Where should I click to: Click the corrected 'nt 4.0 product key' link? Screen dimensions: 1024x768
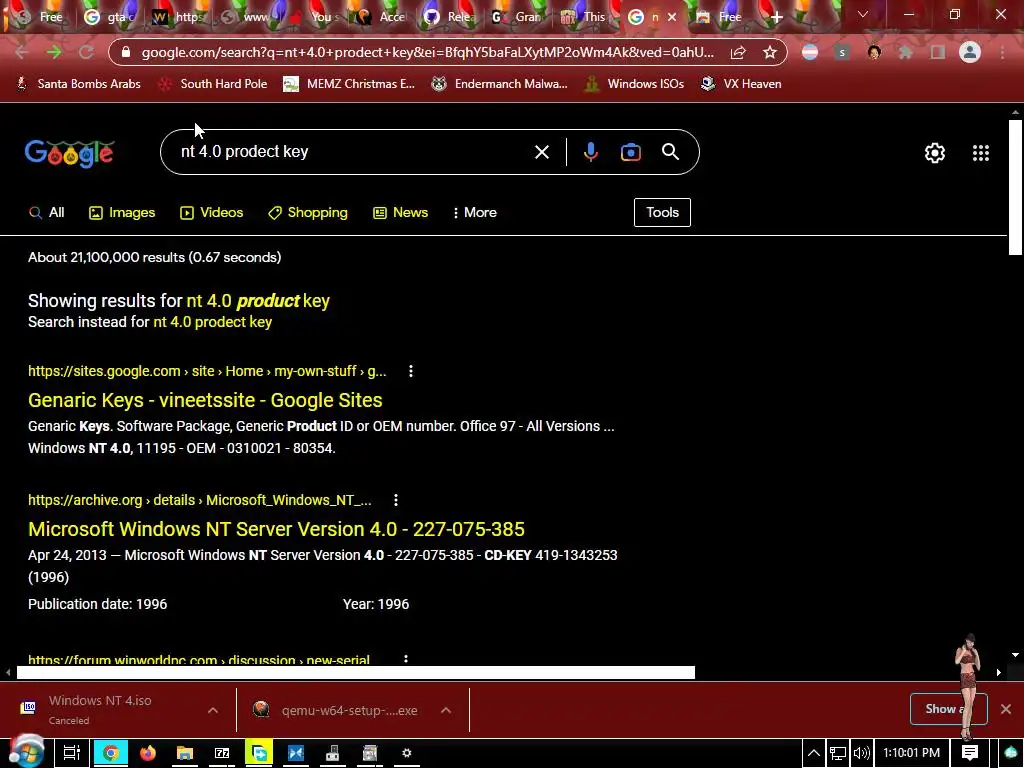[258, 301]
